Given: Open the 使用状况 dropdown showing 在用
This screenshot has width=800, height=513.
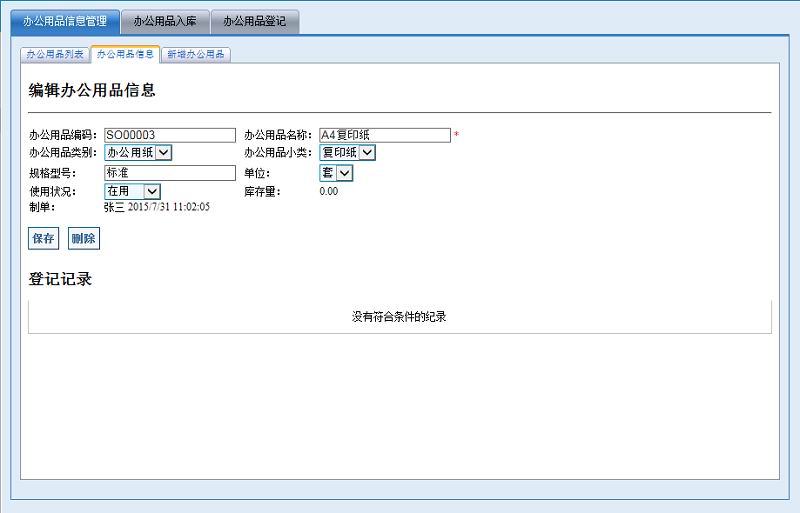Looking at the screenshot, I should (x=133, y=191).
